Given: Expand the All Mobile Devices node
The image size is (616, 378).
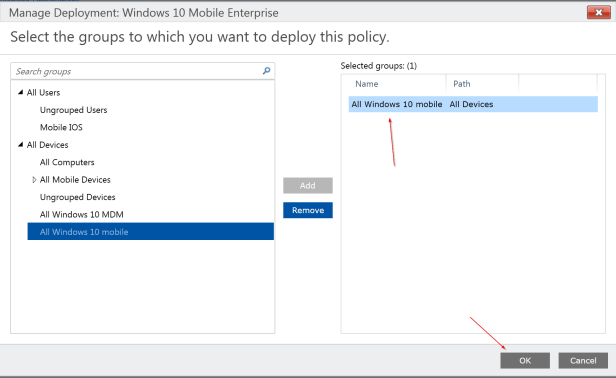Looking at the screenshot, I should click(x=34, y=180).
